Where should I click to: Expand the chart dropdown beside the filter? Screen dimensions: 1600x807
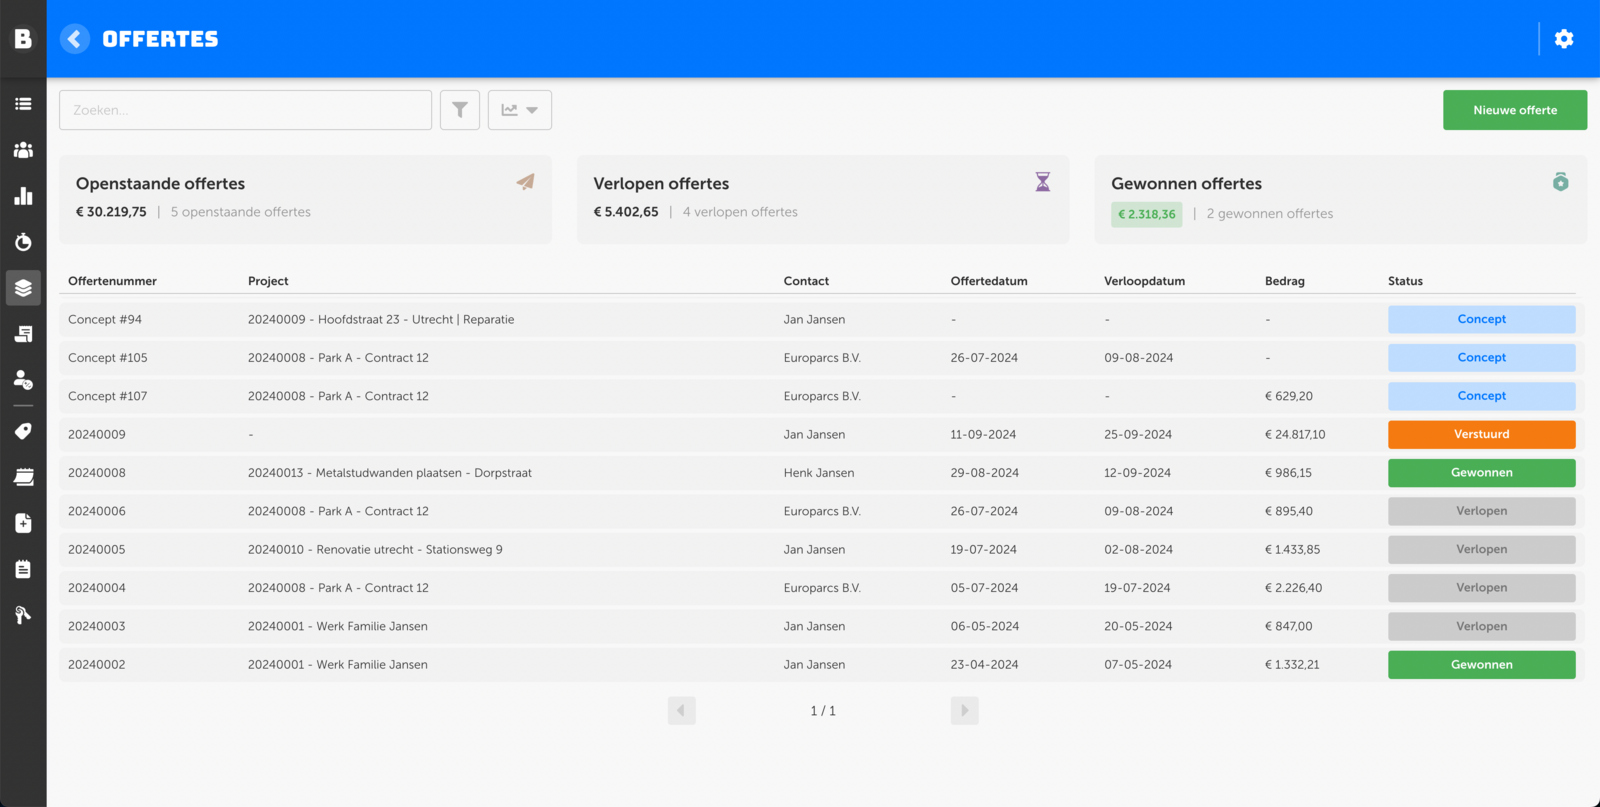520,110
